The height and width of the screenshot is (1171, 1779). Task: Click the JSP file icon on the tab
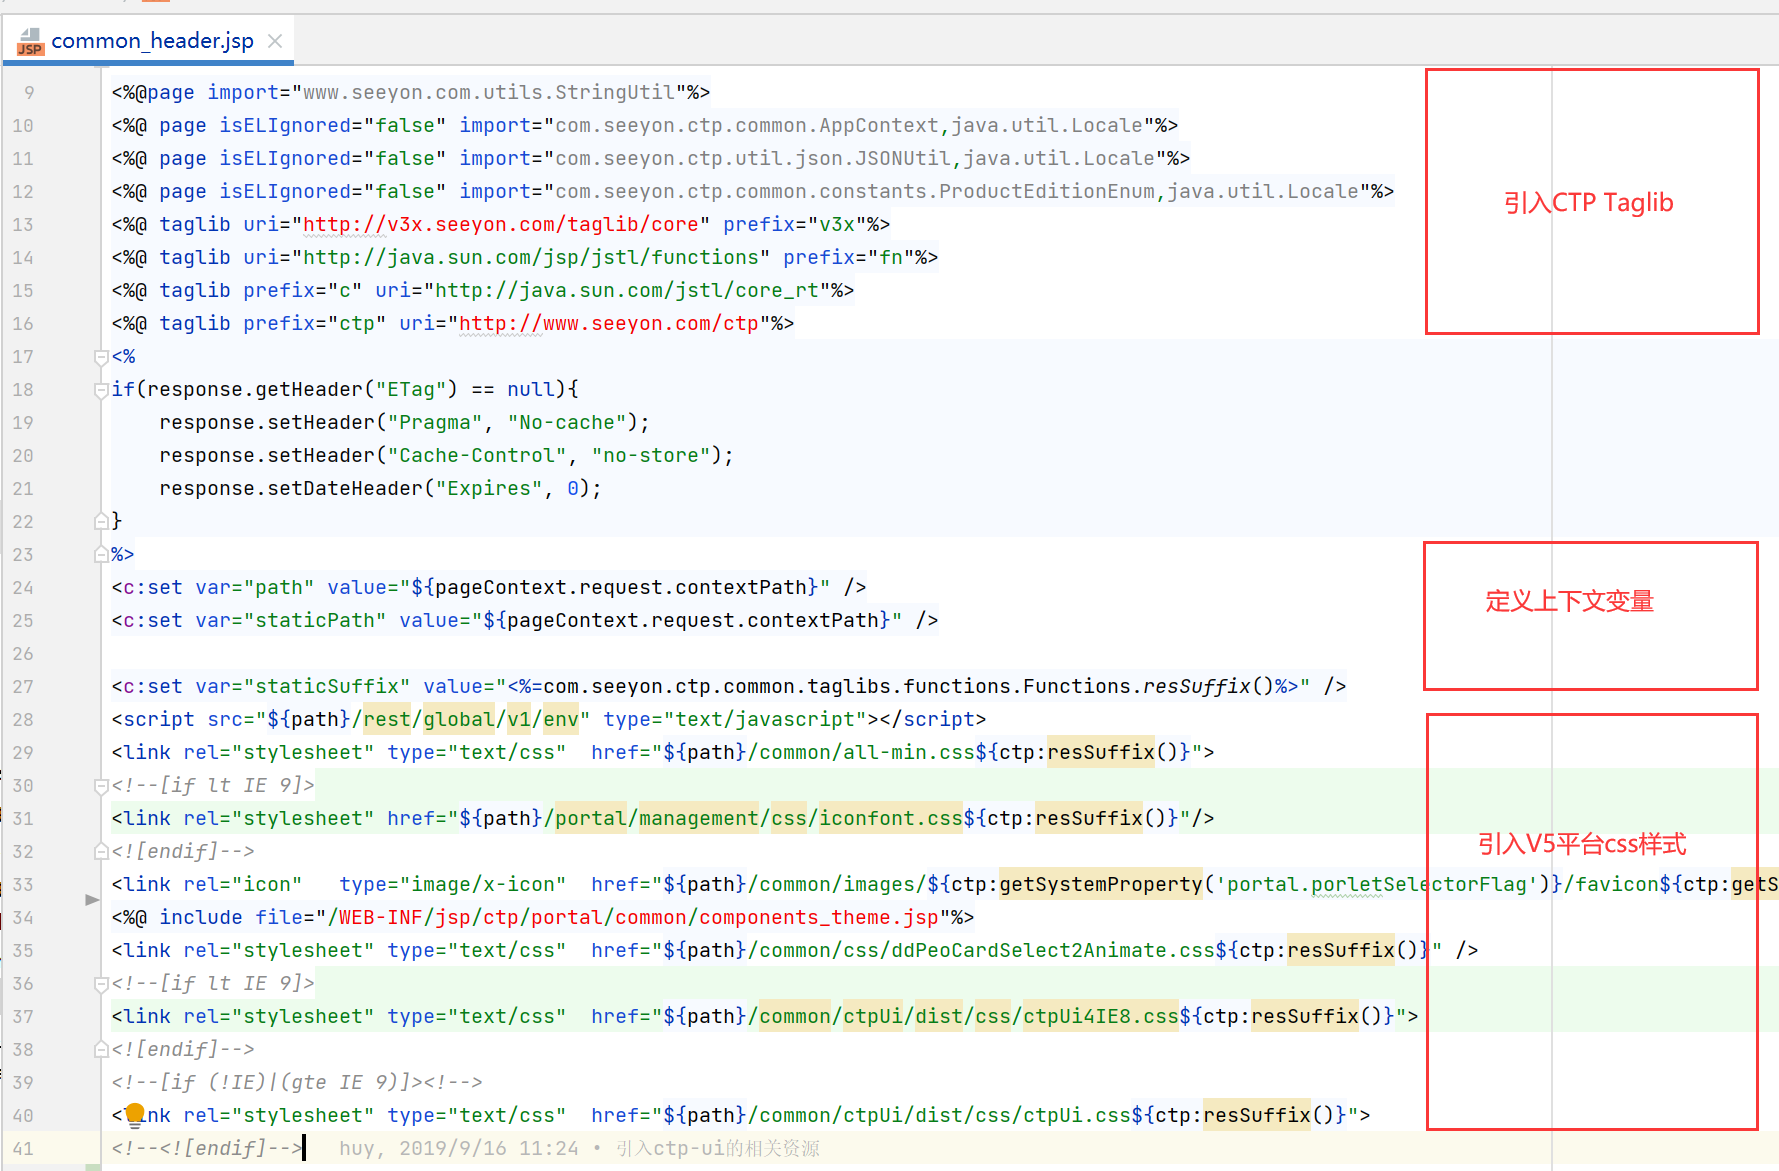[x=31, y=41]
